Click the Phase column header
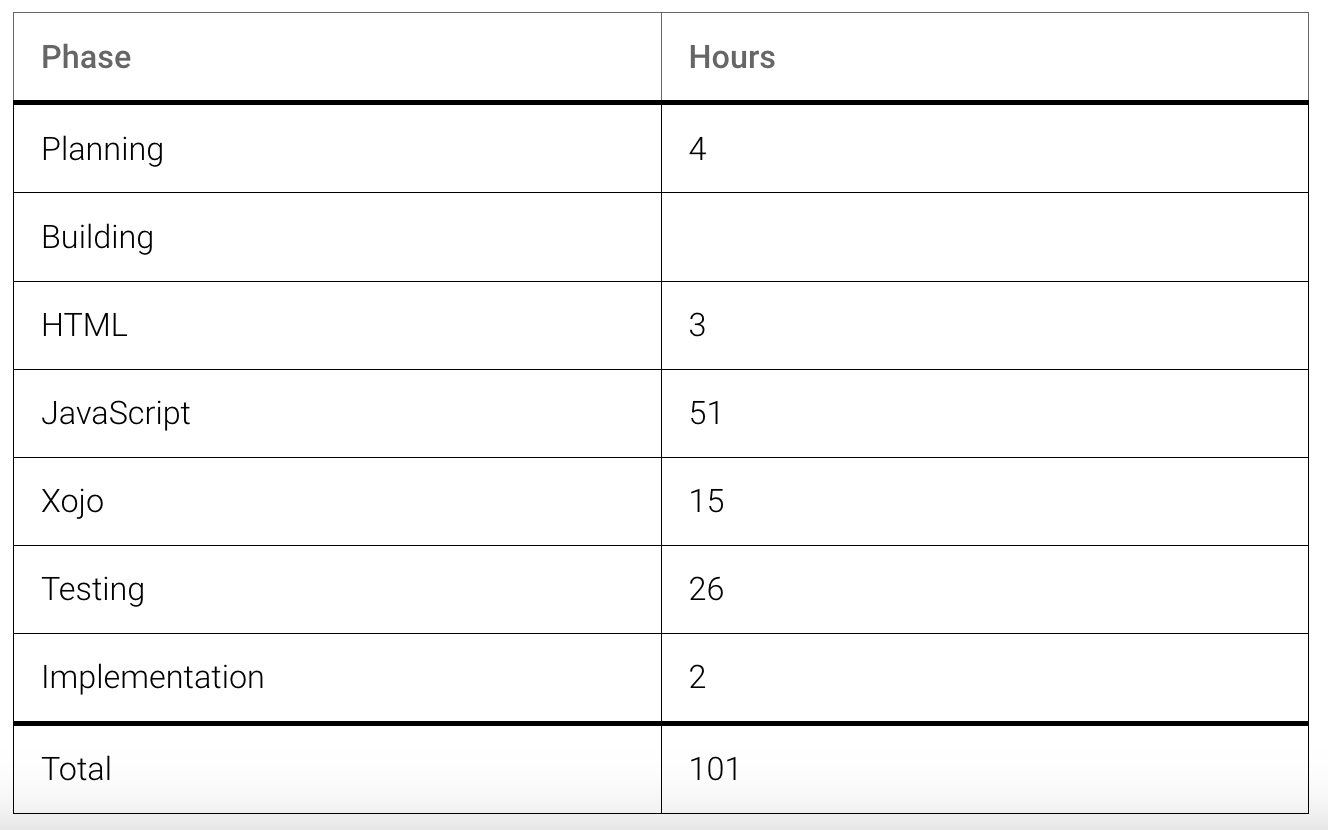1328x830 pixels. (86, 57)
